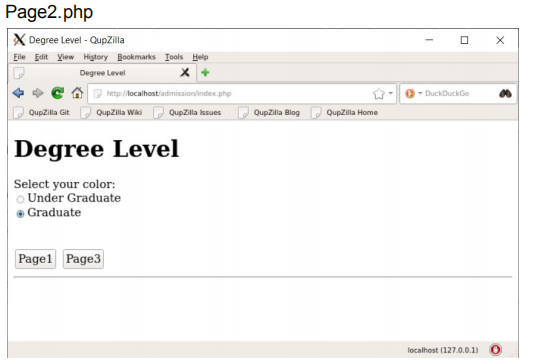This screenshot has height=364, width=533.
Task: Click the Page3 button
Action: tap(83, 259)
